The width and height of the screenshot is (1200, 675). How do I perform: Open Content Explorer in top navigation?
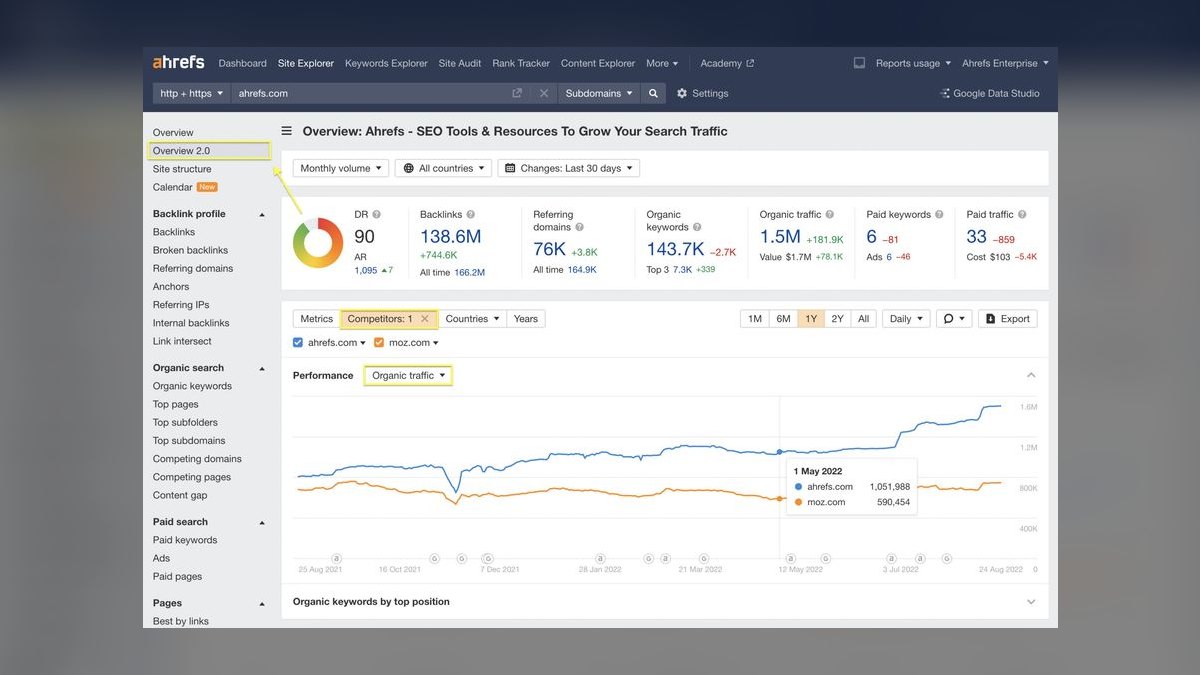(x=598, y=63)
